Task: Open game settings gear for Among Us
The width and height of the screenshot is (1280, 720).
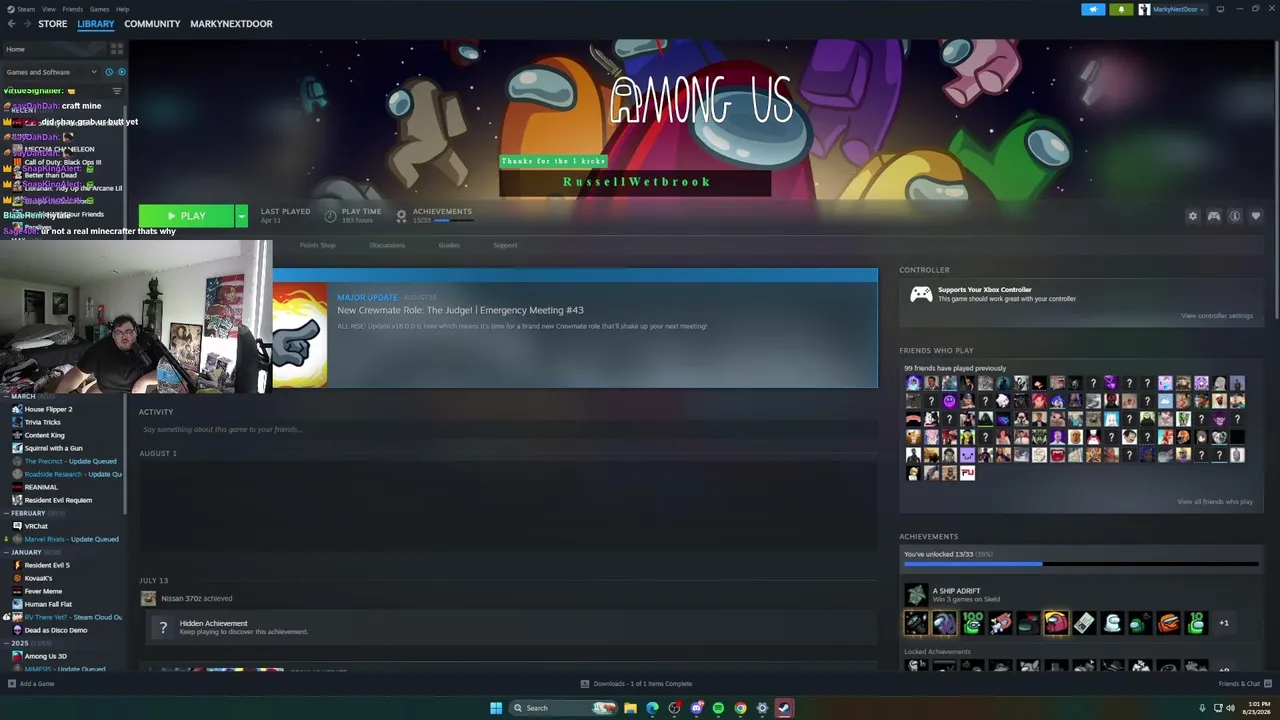Action: pos(1192,216)
